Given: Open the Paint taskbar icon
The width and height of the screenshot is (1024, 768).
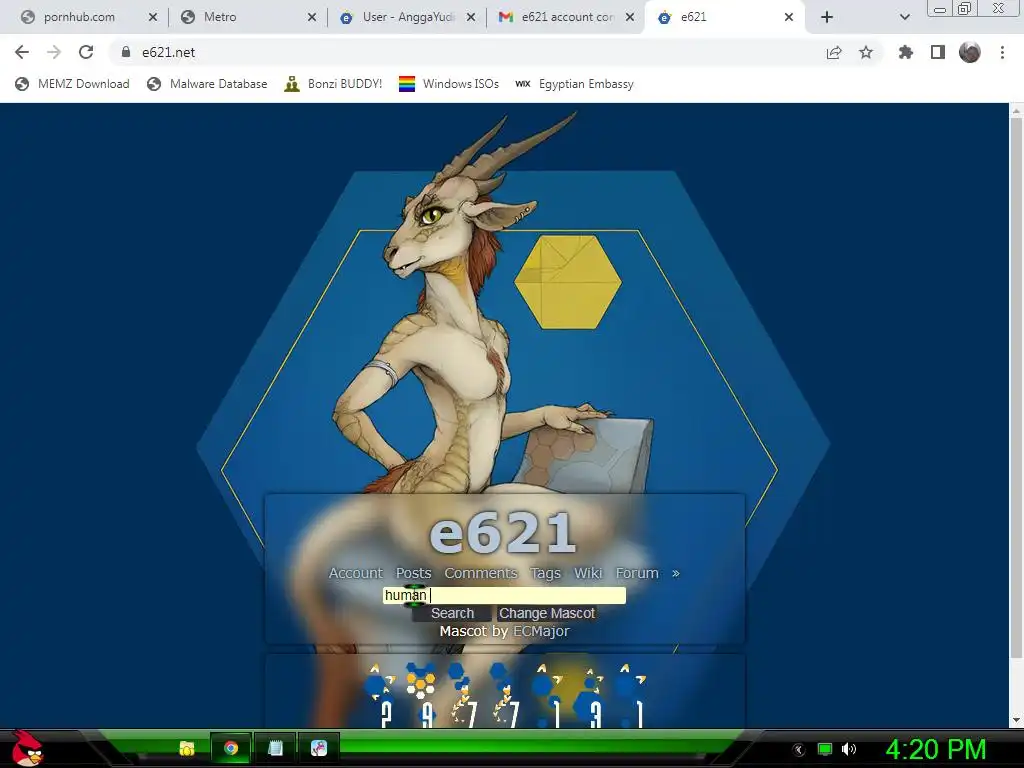Looking at the screenshot, I should [x=319, y=748].
